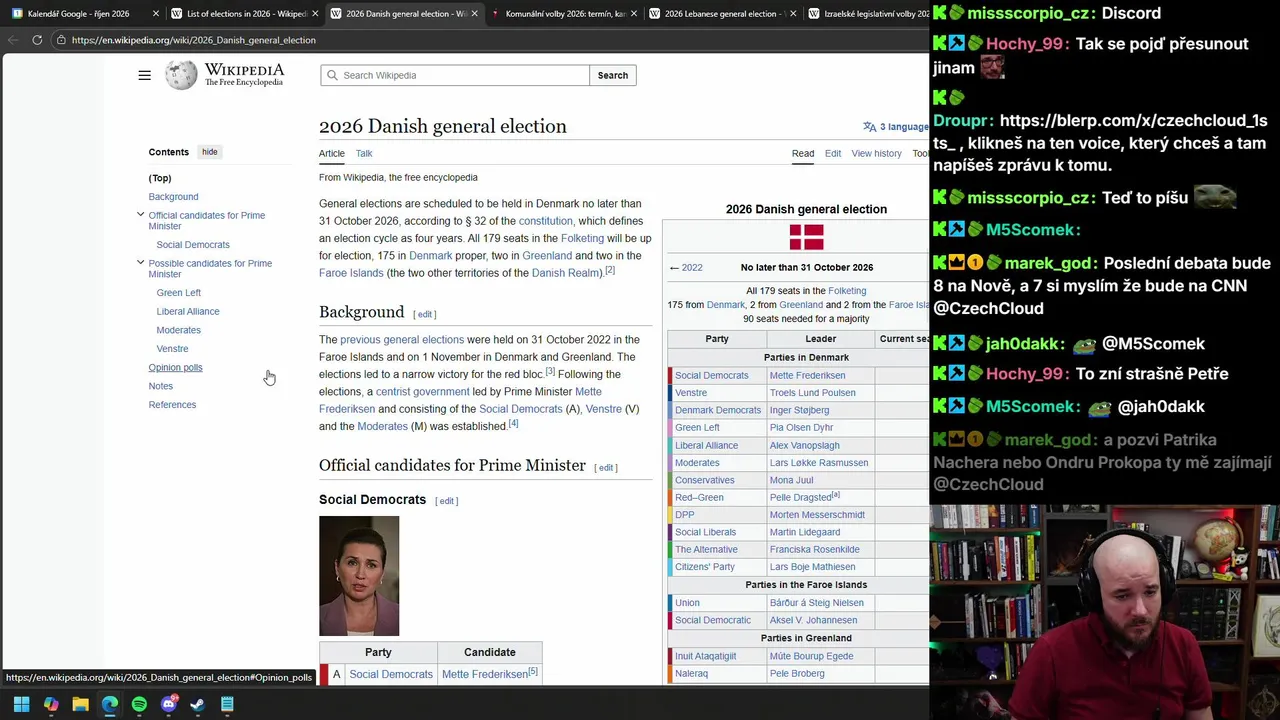This screenshot has height=720, width=1280.
Task: Open Mette Frederiksen in candidate table
Action: 485,674
